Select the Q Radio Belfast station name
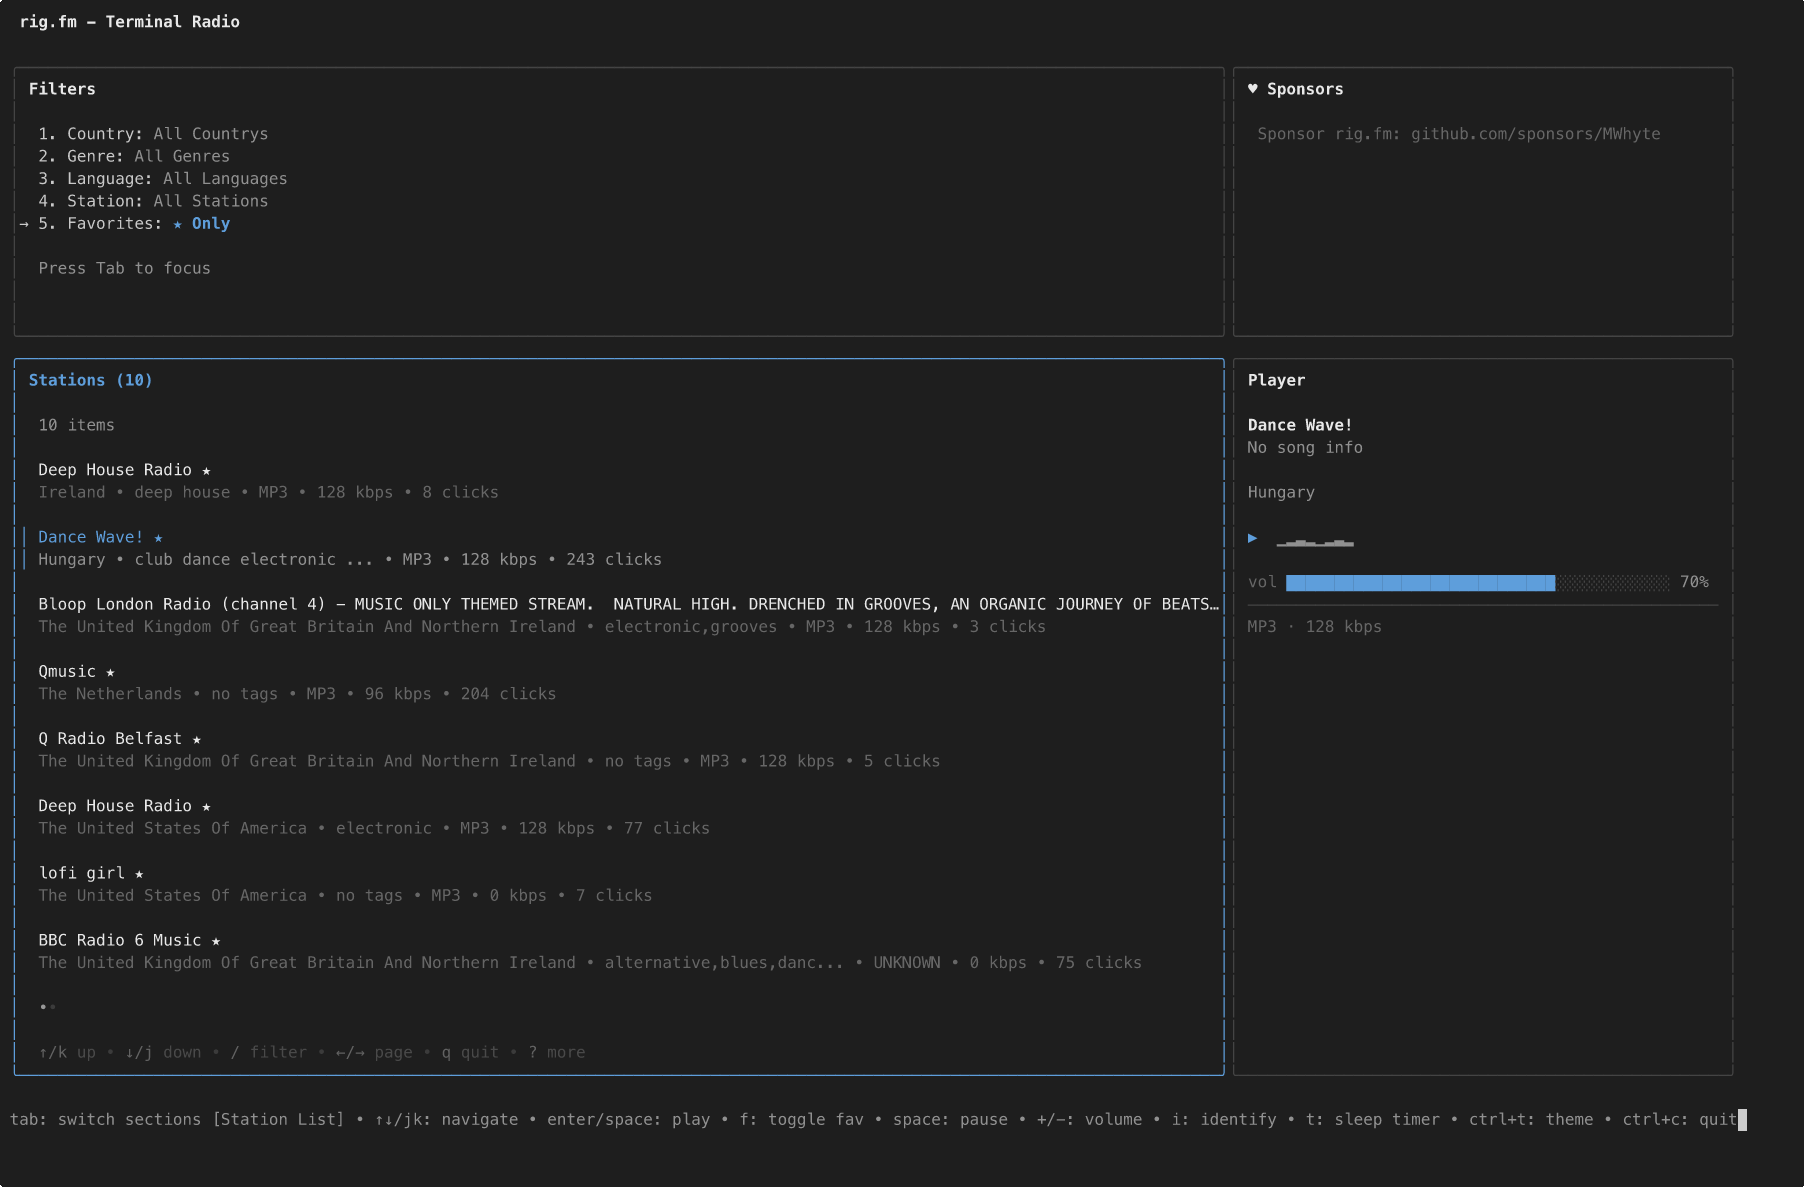 (110, 739)
